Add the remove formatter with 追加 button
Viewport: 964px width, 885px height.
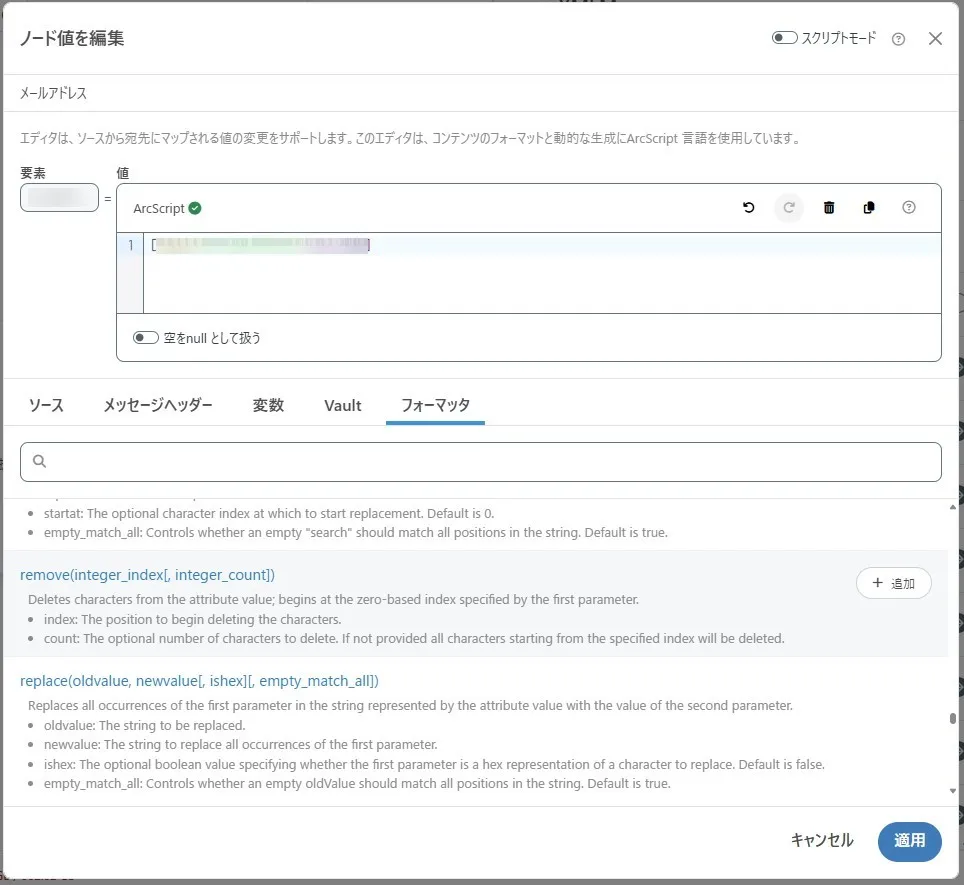point(893,583)
